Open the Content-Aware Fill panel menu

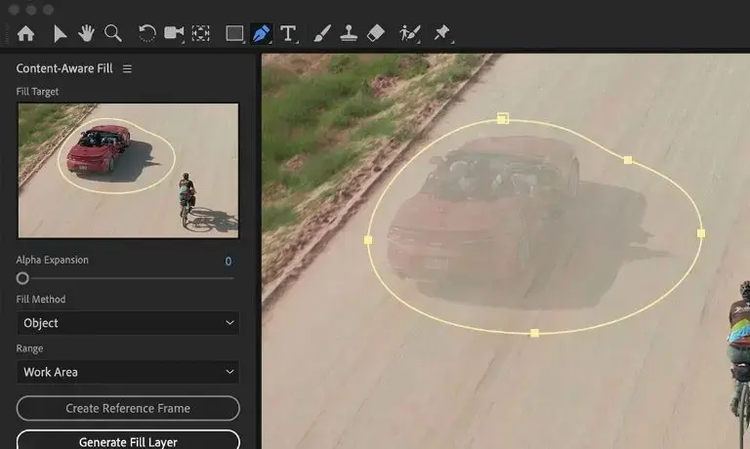(127, 69)
